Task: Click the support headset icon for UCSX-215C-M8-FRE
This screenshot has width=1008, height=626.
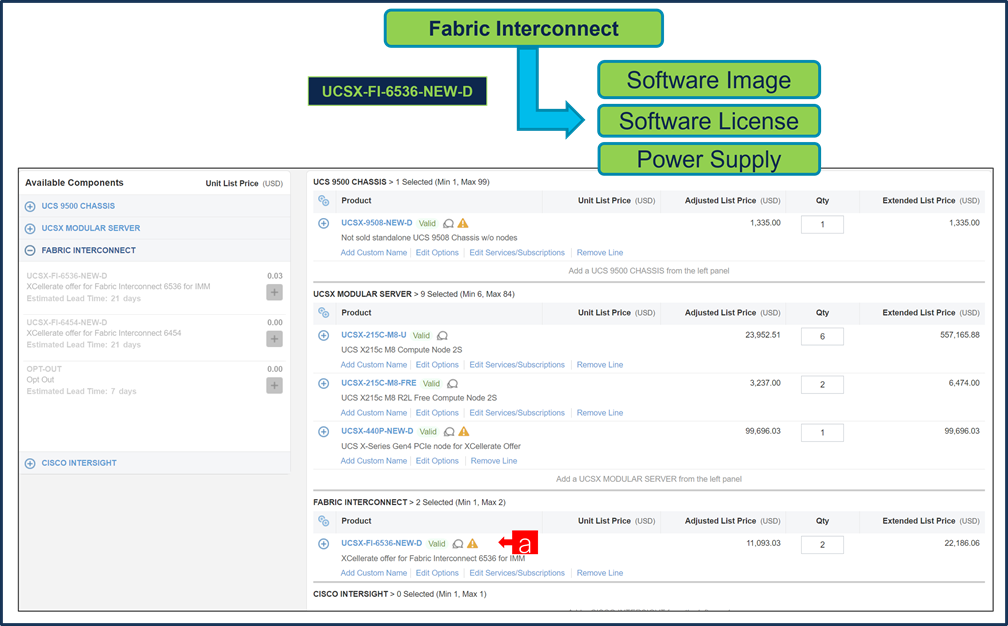Action: coord(453,384)
